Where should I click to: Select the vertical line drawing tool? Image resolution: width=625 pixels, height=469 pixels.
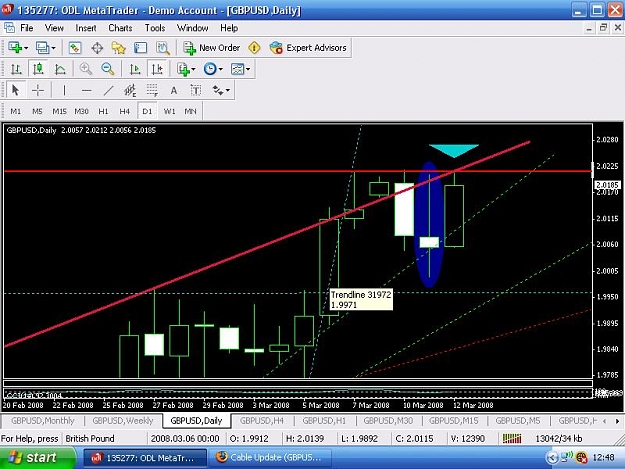[65, 90]
